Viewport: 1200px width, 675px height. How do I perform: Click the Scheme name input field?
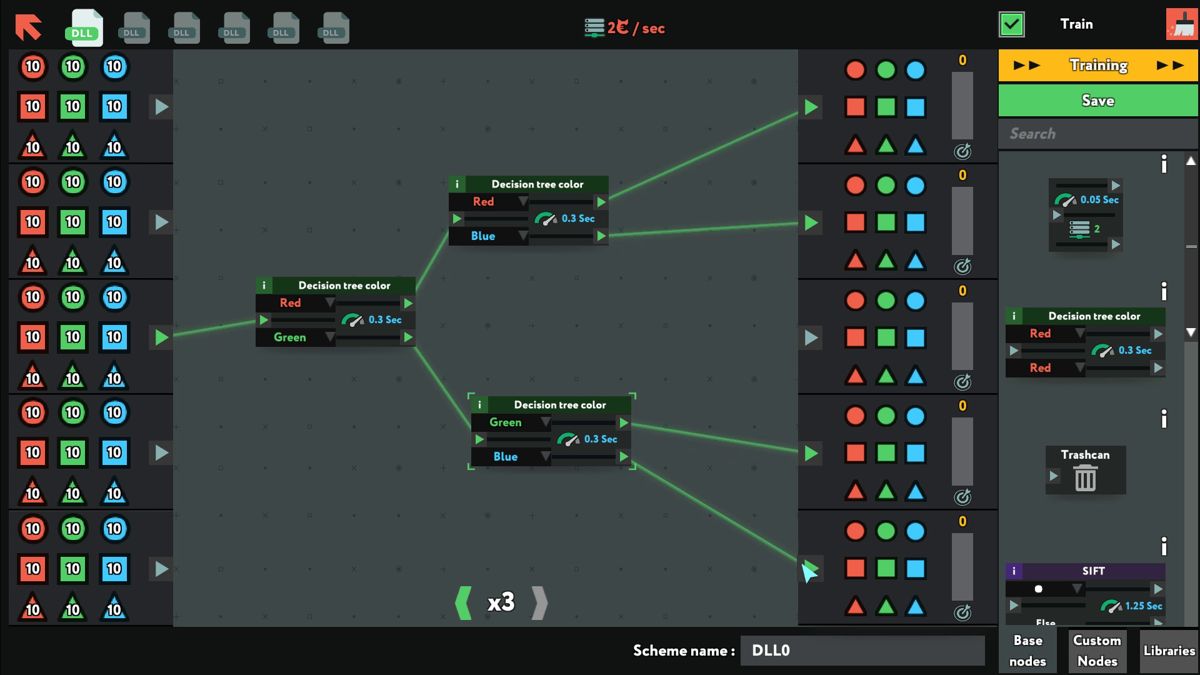861,650
